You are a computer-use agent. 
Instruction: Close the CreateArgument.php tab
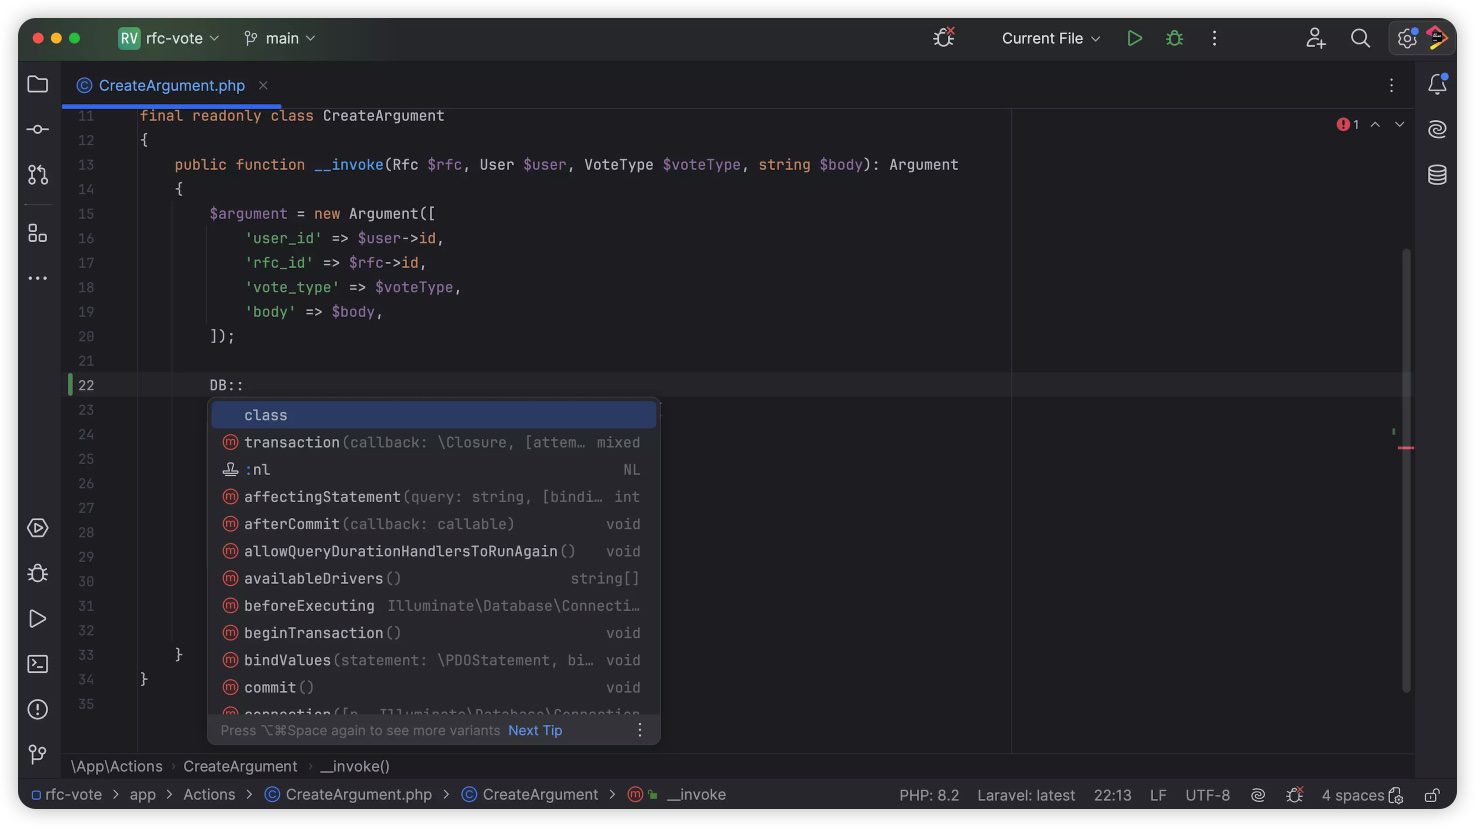[263, 86]
